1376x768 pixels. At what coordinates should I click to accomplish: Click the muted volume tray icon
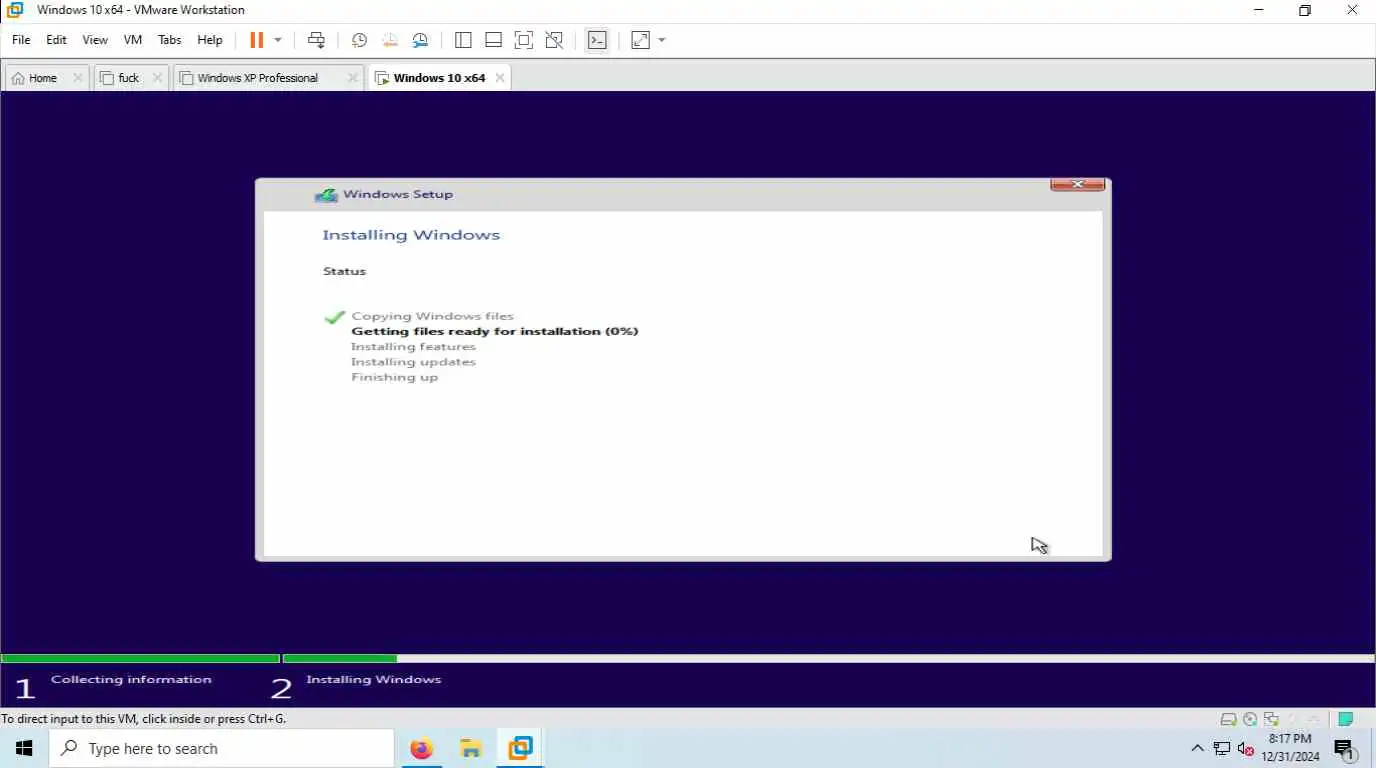[x=1245, y=748]
